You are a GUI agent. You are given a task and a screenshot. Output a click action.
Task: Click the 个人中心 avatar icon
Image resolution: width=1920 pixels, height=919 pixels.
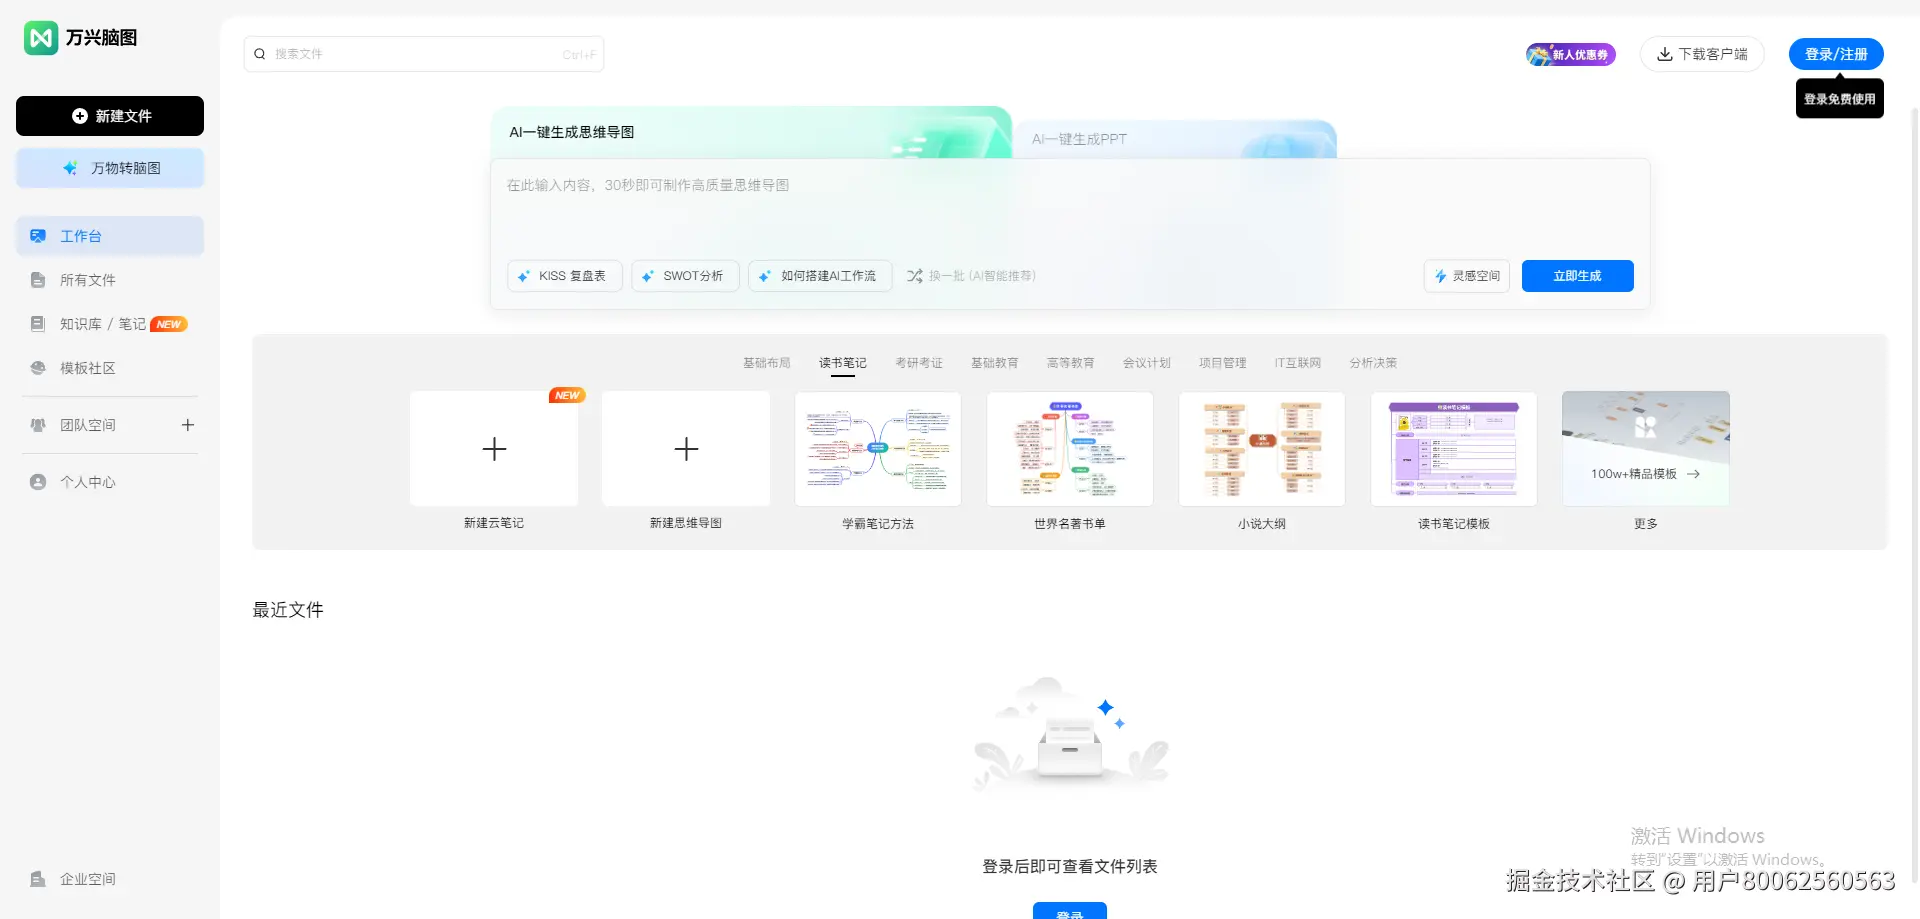38,482
